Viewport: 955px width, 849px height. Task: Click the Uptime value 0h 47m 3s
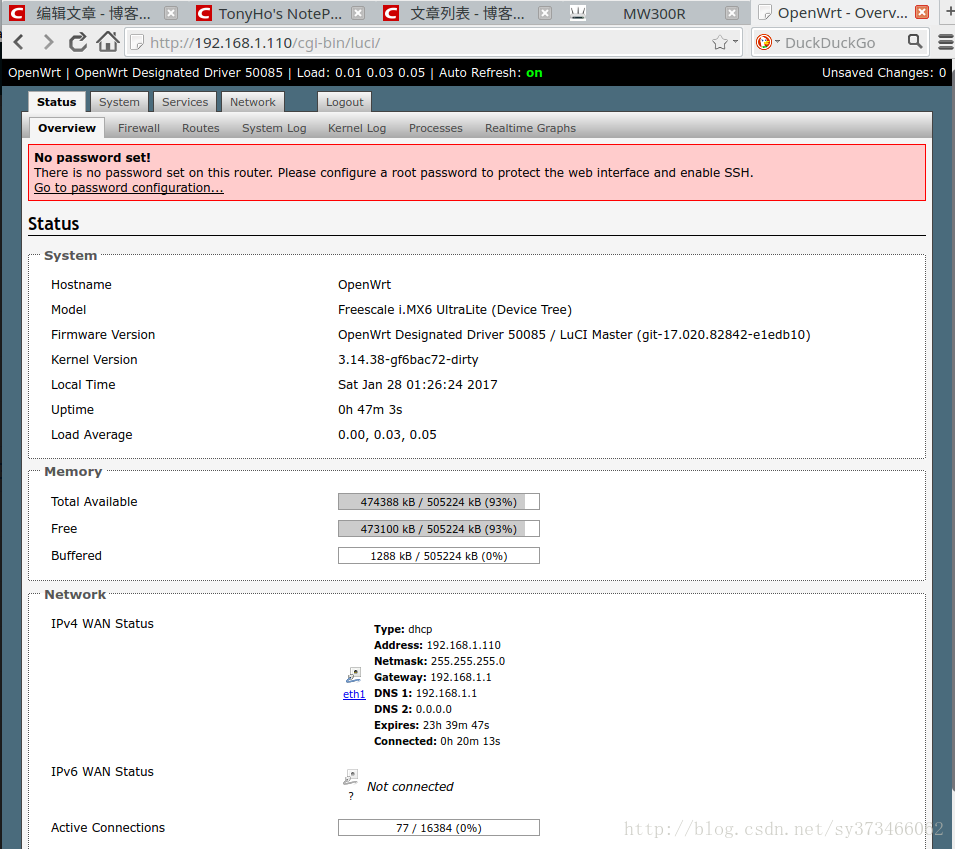(370, 409)
